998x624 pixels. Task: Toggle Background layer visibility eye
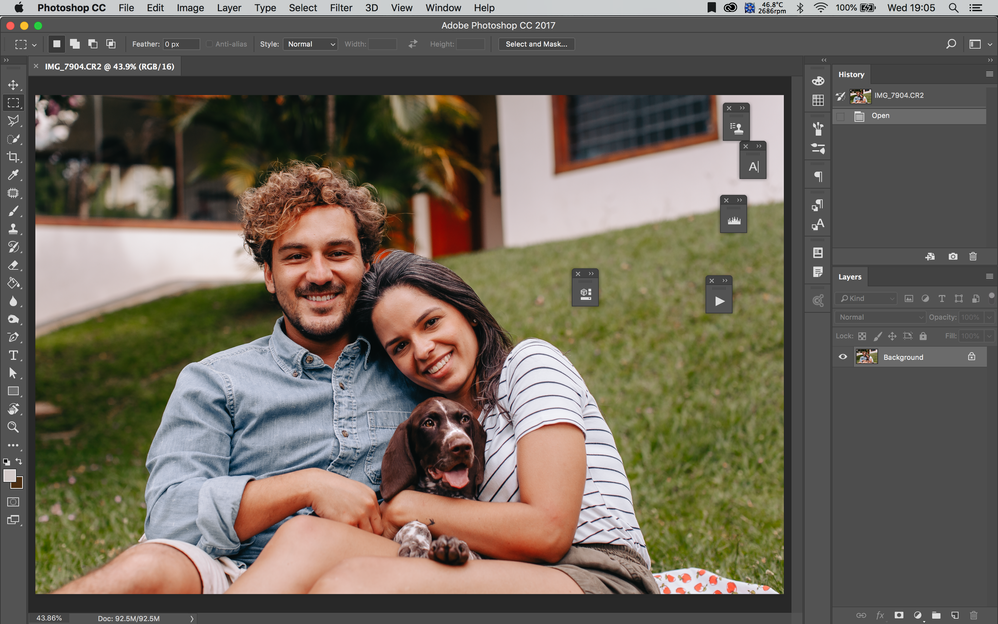(x=843, y=357)
